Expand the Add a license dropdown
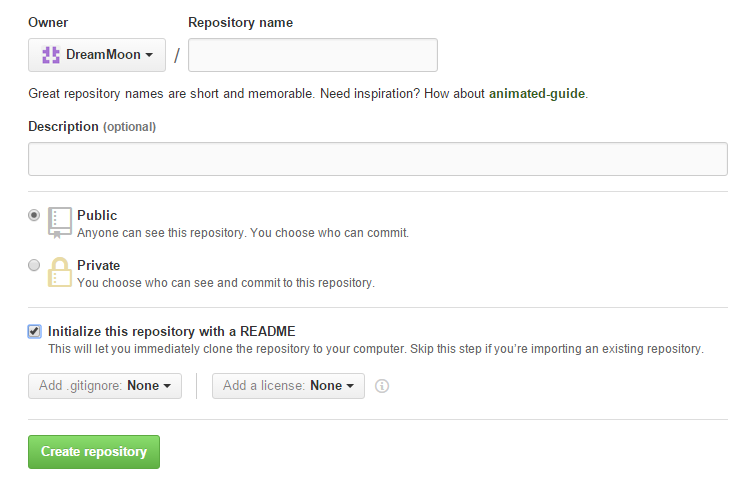Viewport: 748px width, 488px height. [x=288, y=385]
